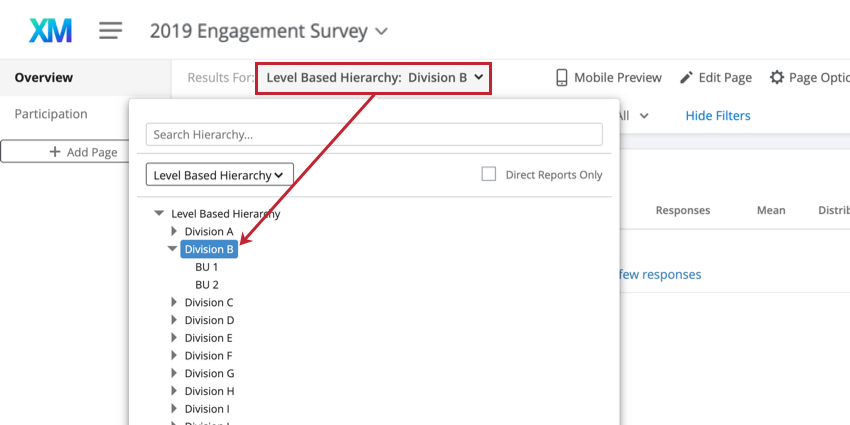Open the hamburger navigation menu

[111, 31]
